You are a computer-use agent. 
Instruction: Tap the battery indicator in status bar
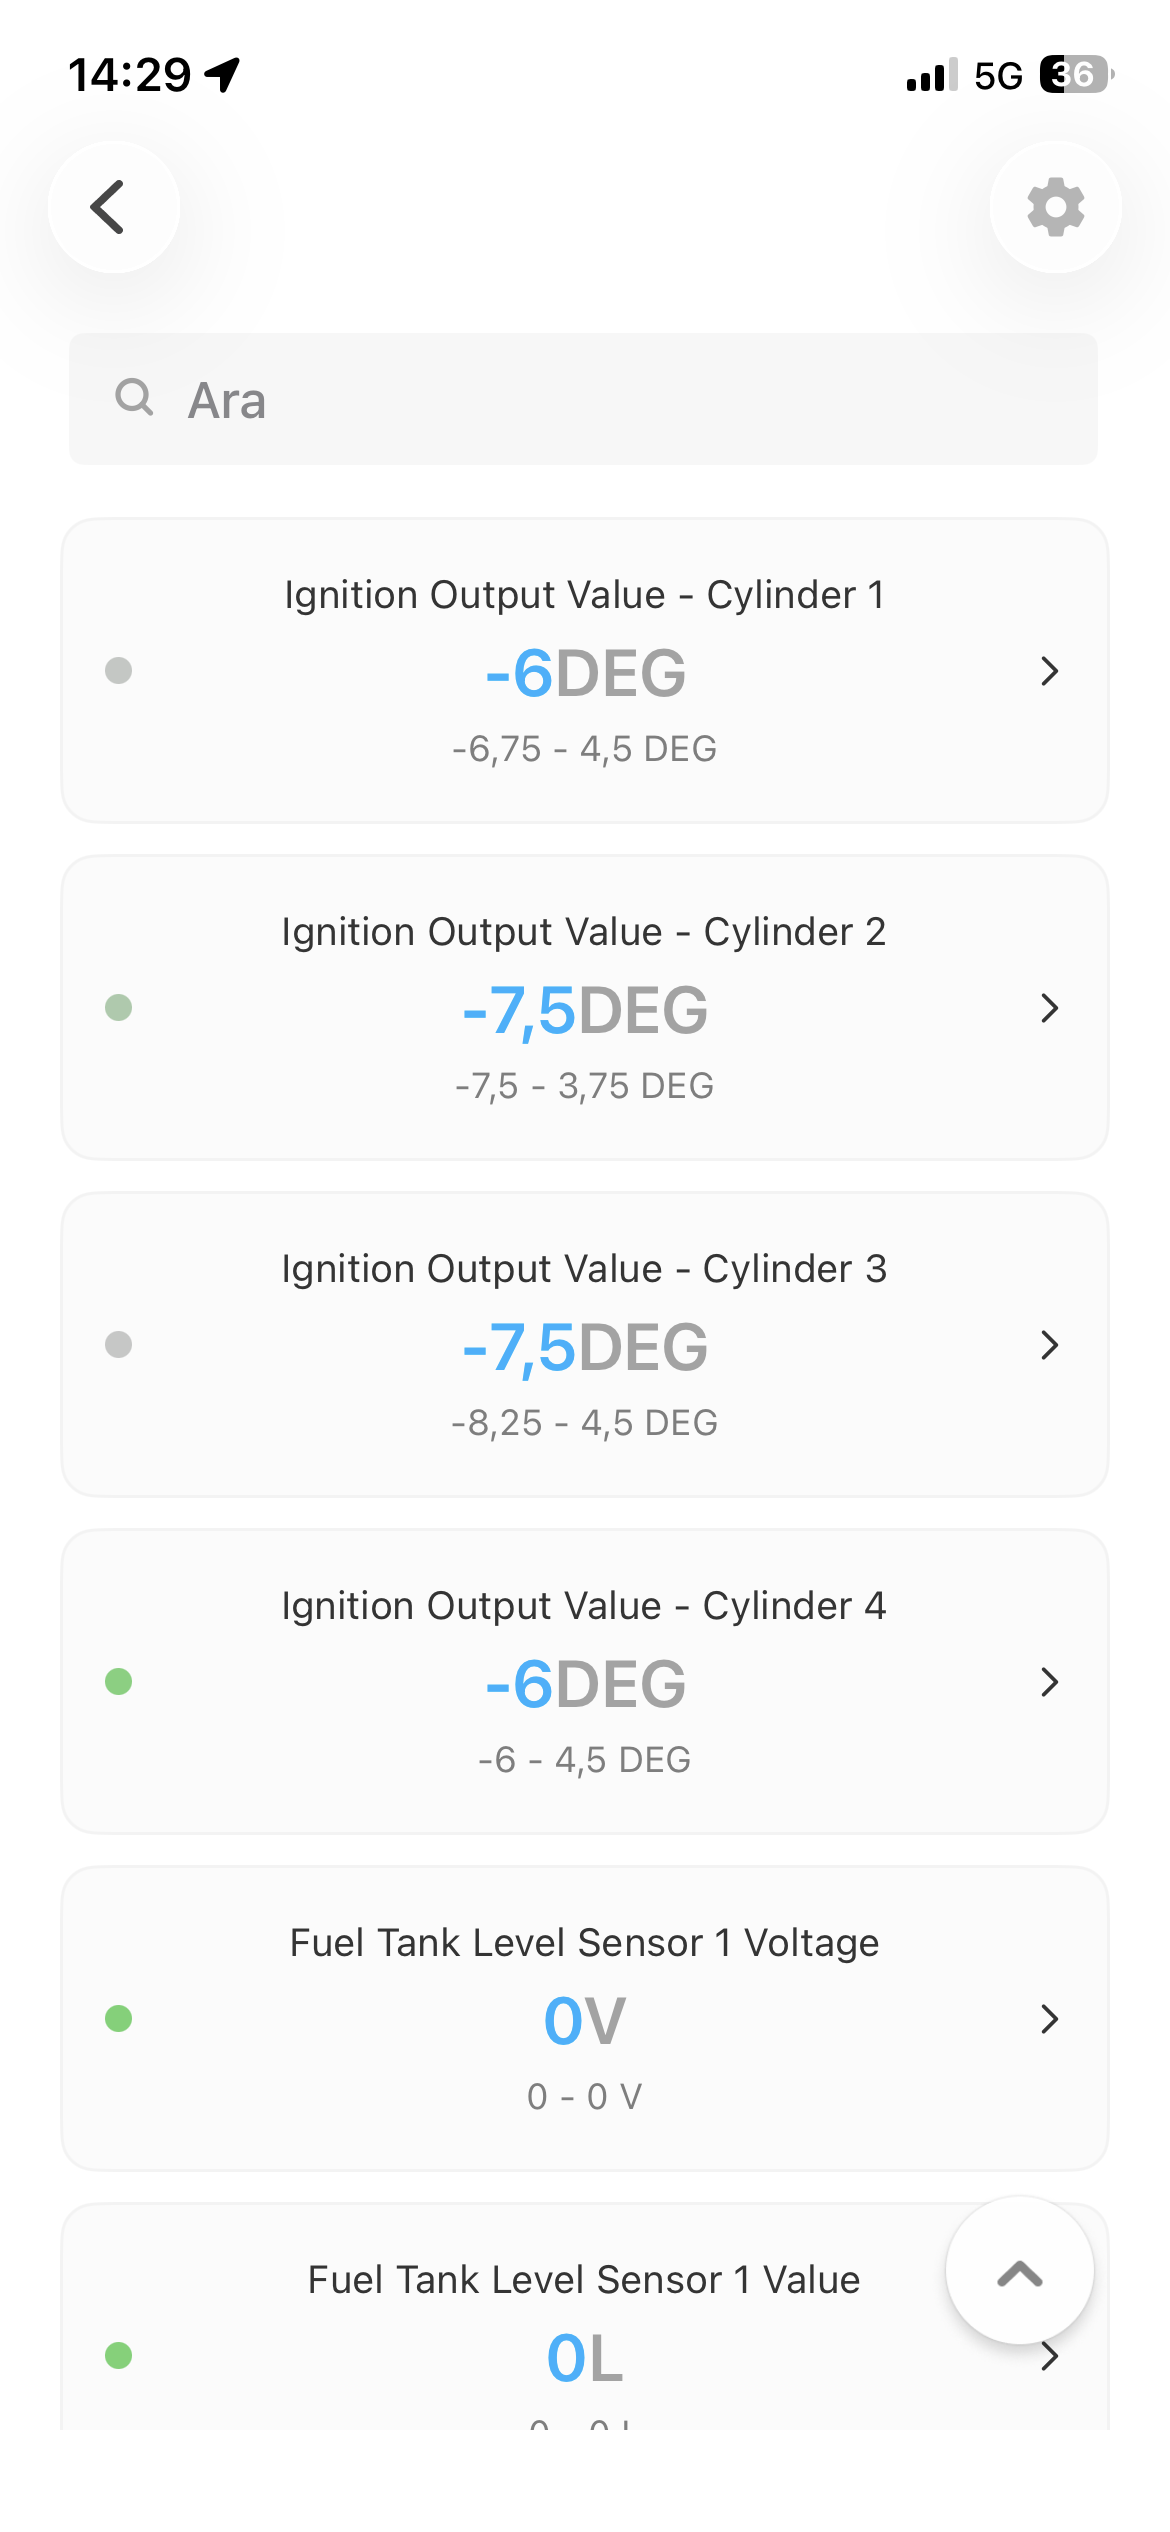click(1077, 75)
